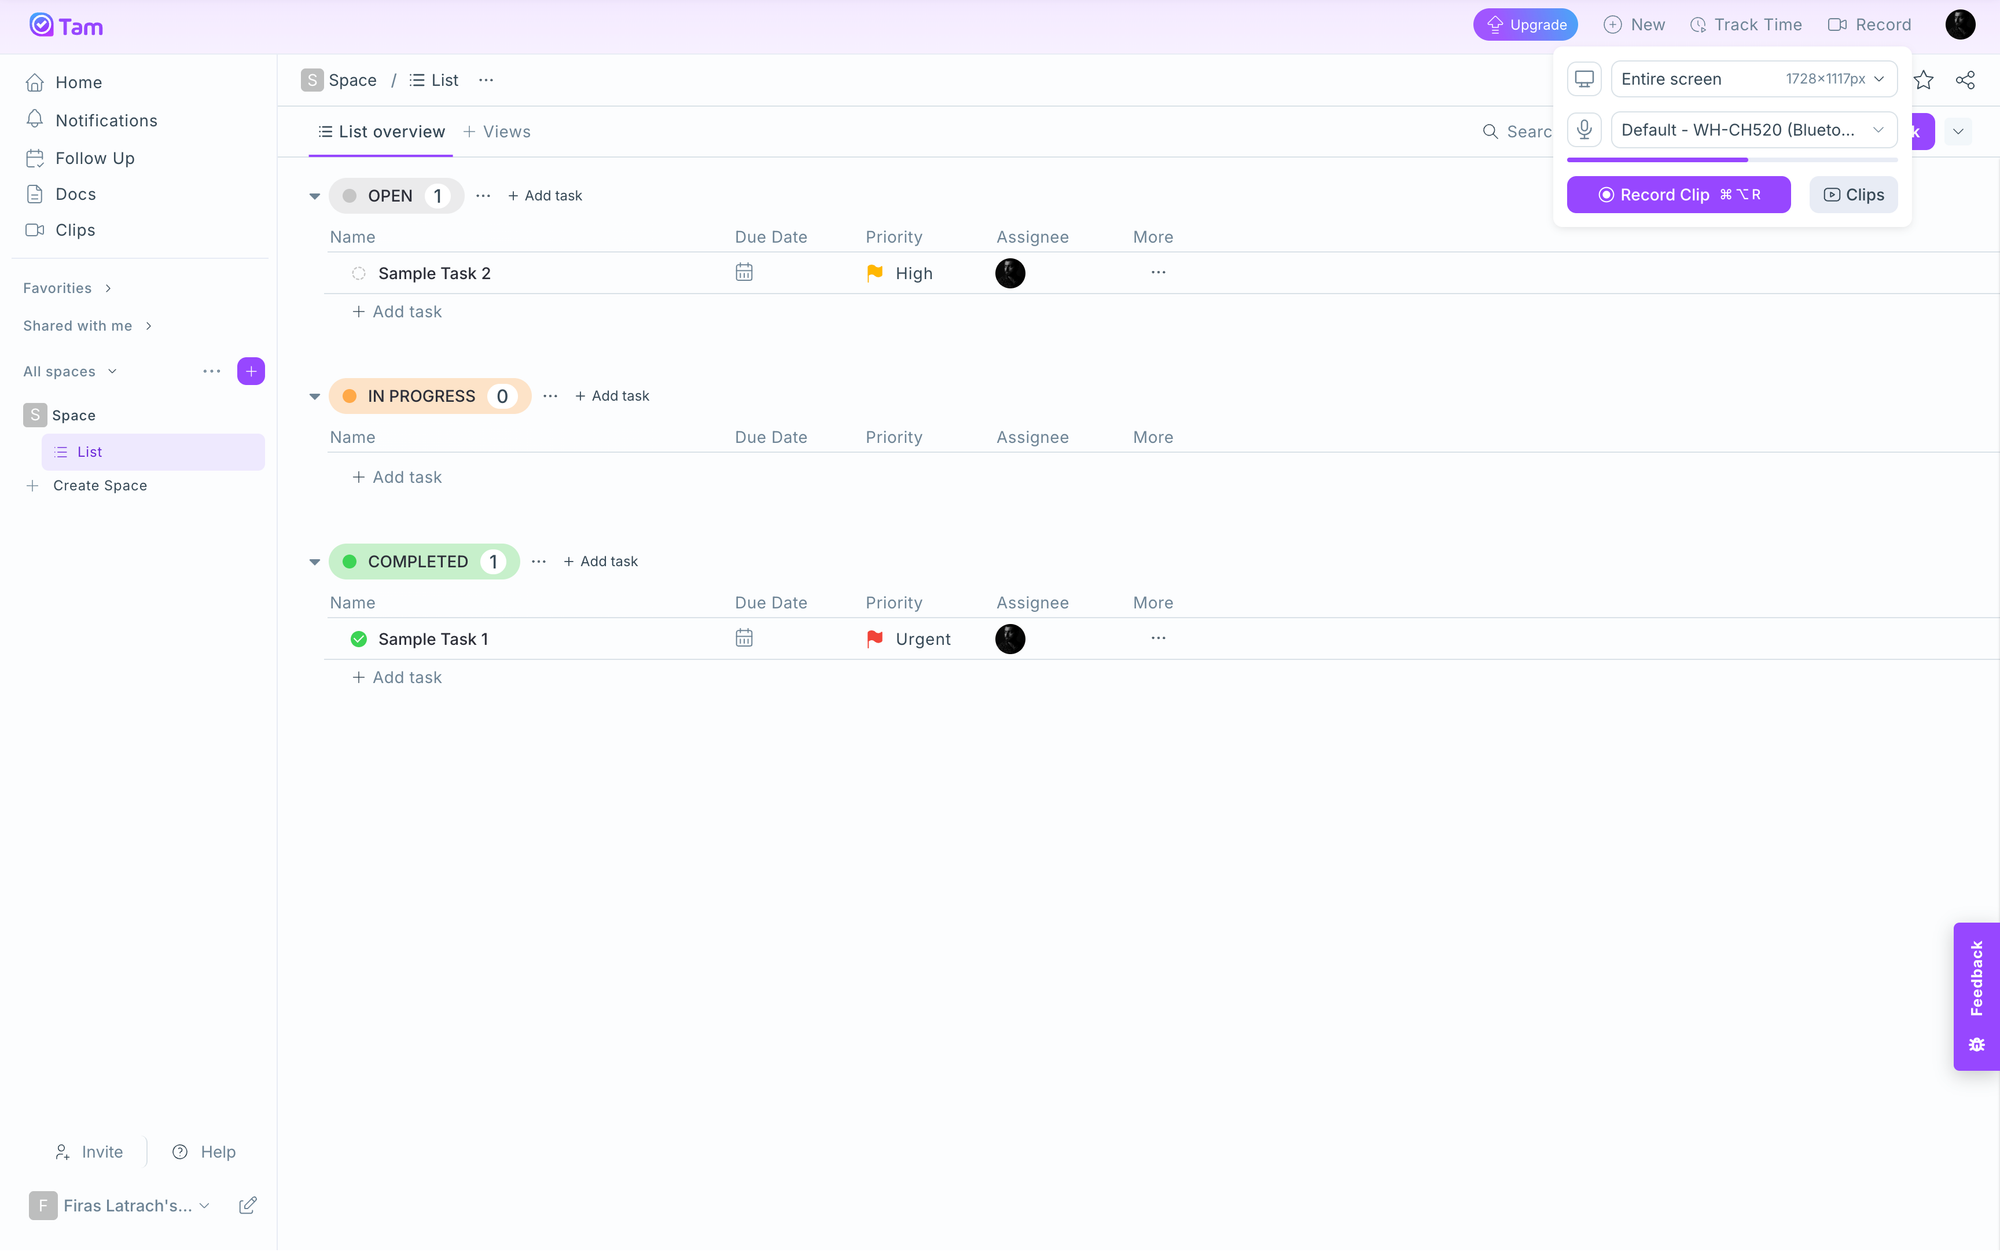Open the microphone device dropdown
The image size is (2000, 1255).
point(1753,130)
